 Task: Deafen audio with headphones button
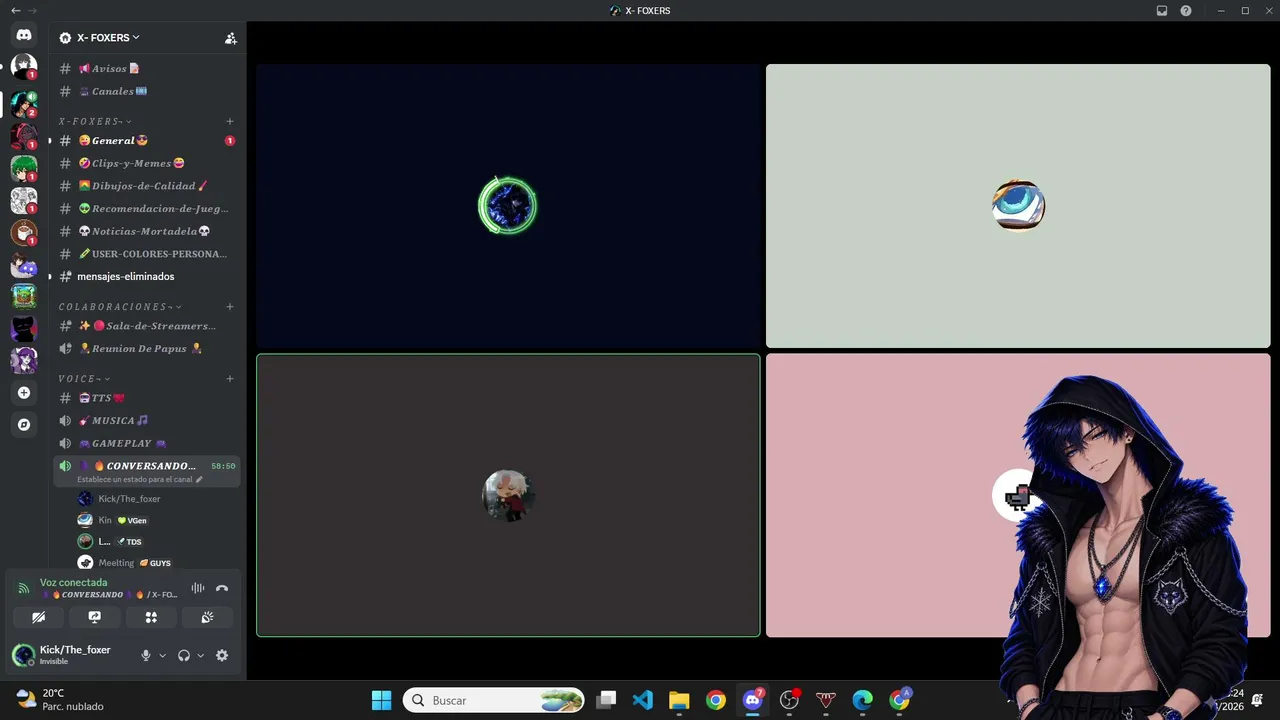point(184,655)
